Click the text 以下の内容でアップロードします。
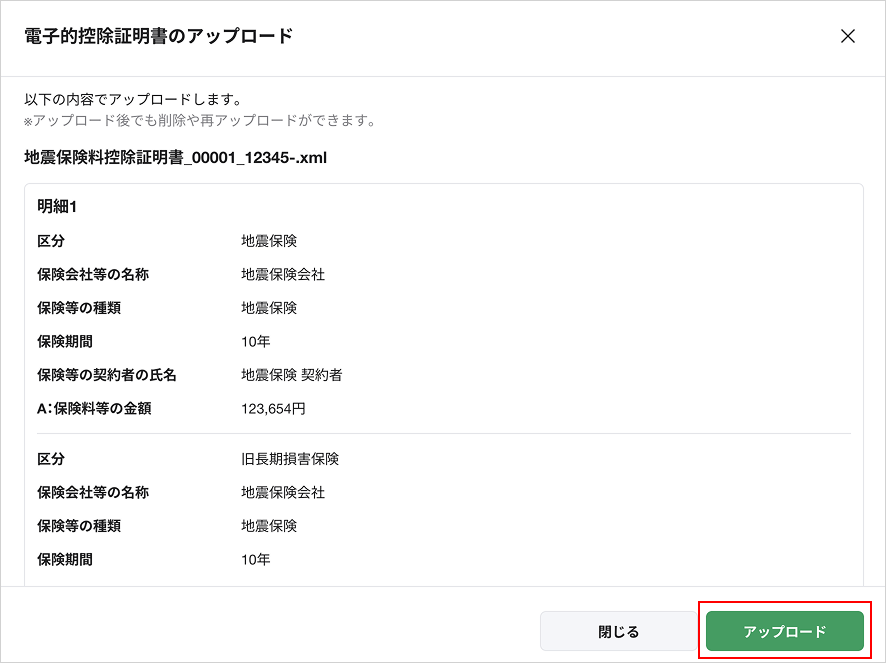Viewport: 886px width, 663px height. (x=134, y=100)
